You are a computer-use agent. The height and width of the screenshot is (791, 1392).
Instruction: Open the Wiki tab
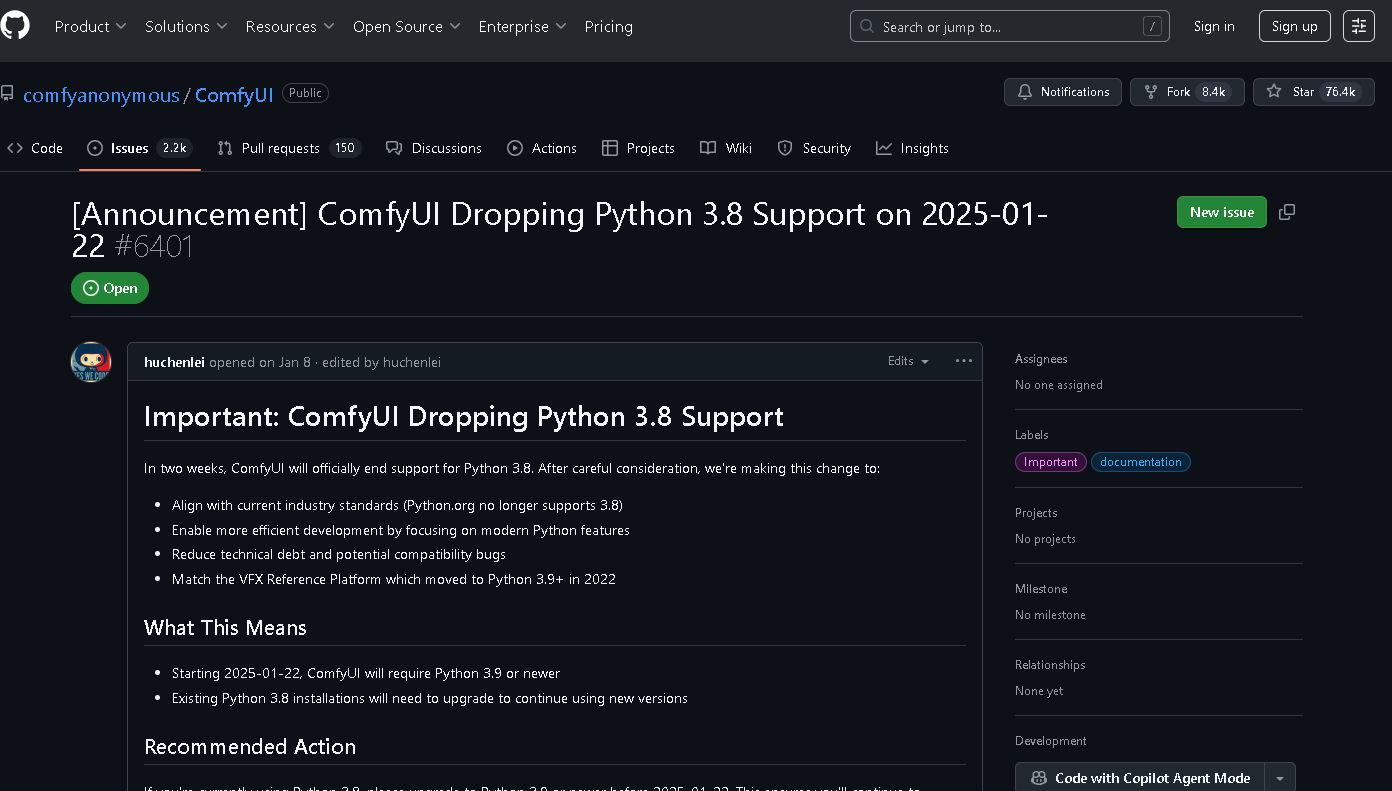click(726, 148)
